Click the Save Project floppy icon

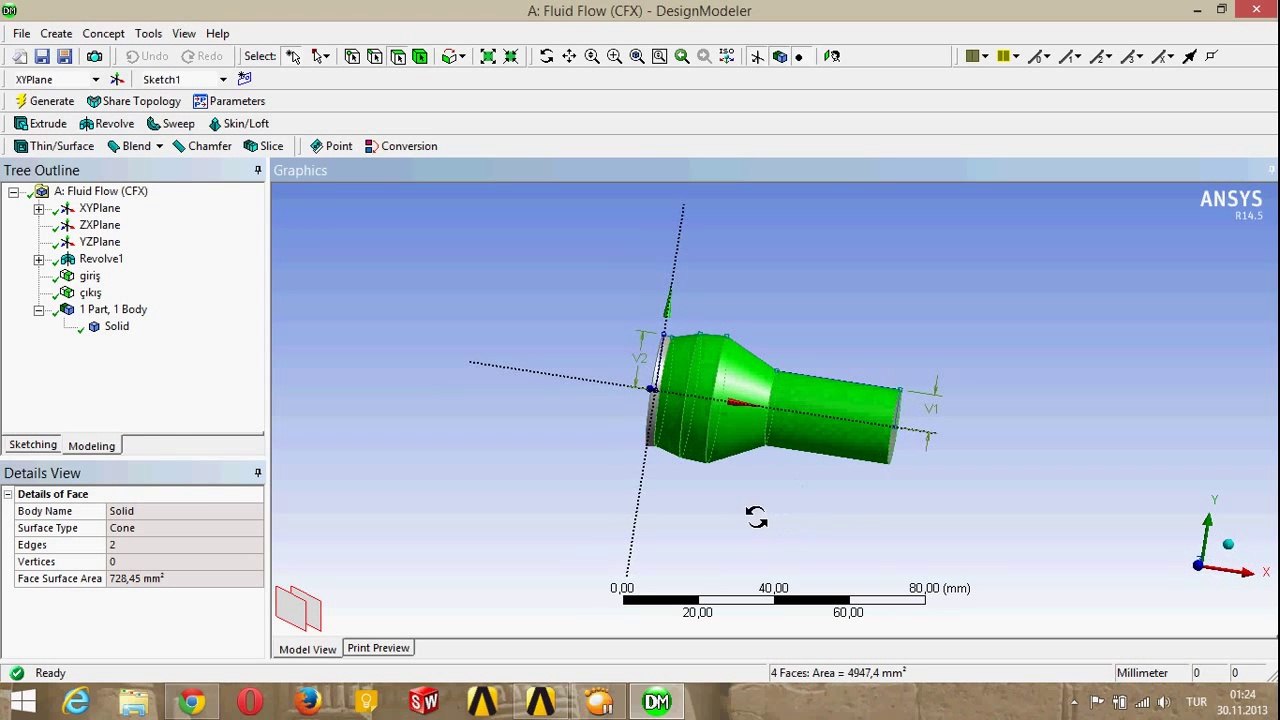[x=42, y=56]
